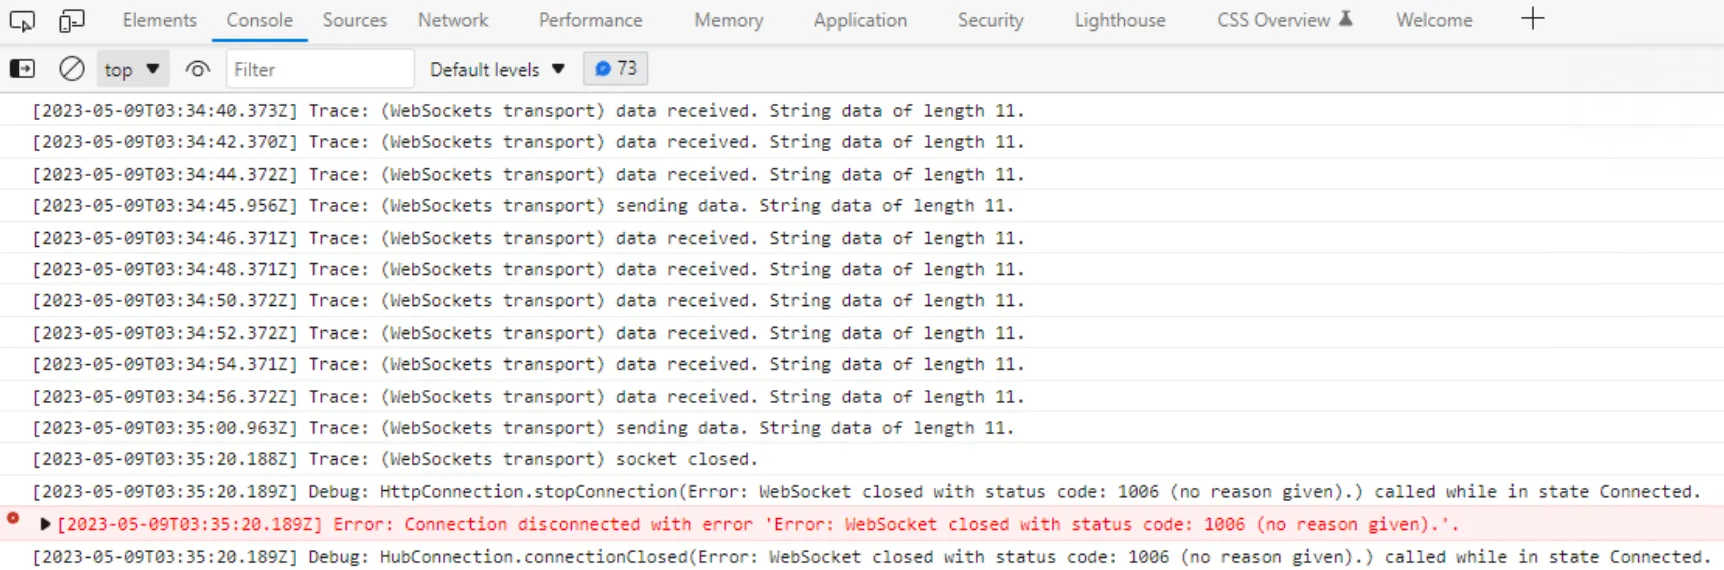1724x570 pixels.
Task: Switch to the Elements tab
Action: pos(159,20)
